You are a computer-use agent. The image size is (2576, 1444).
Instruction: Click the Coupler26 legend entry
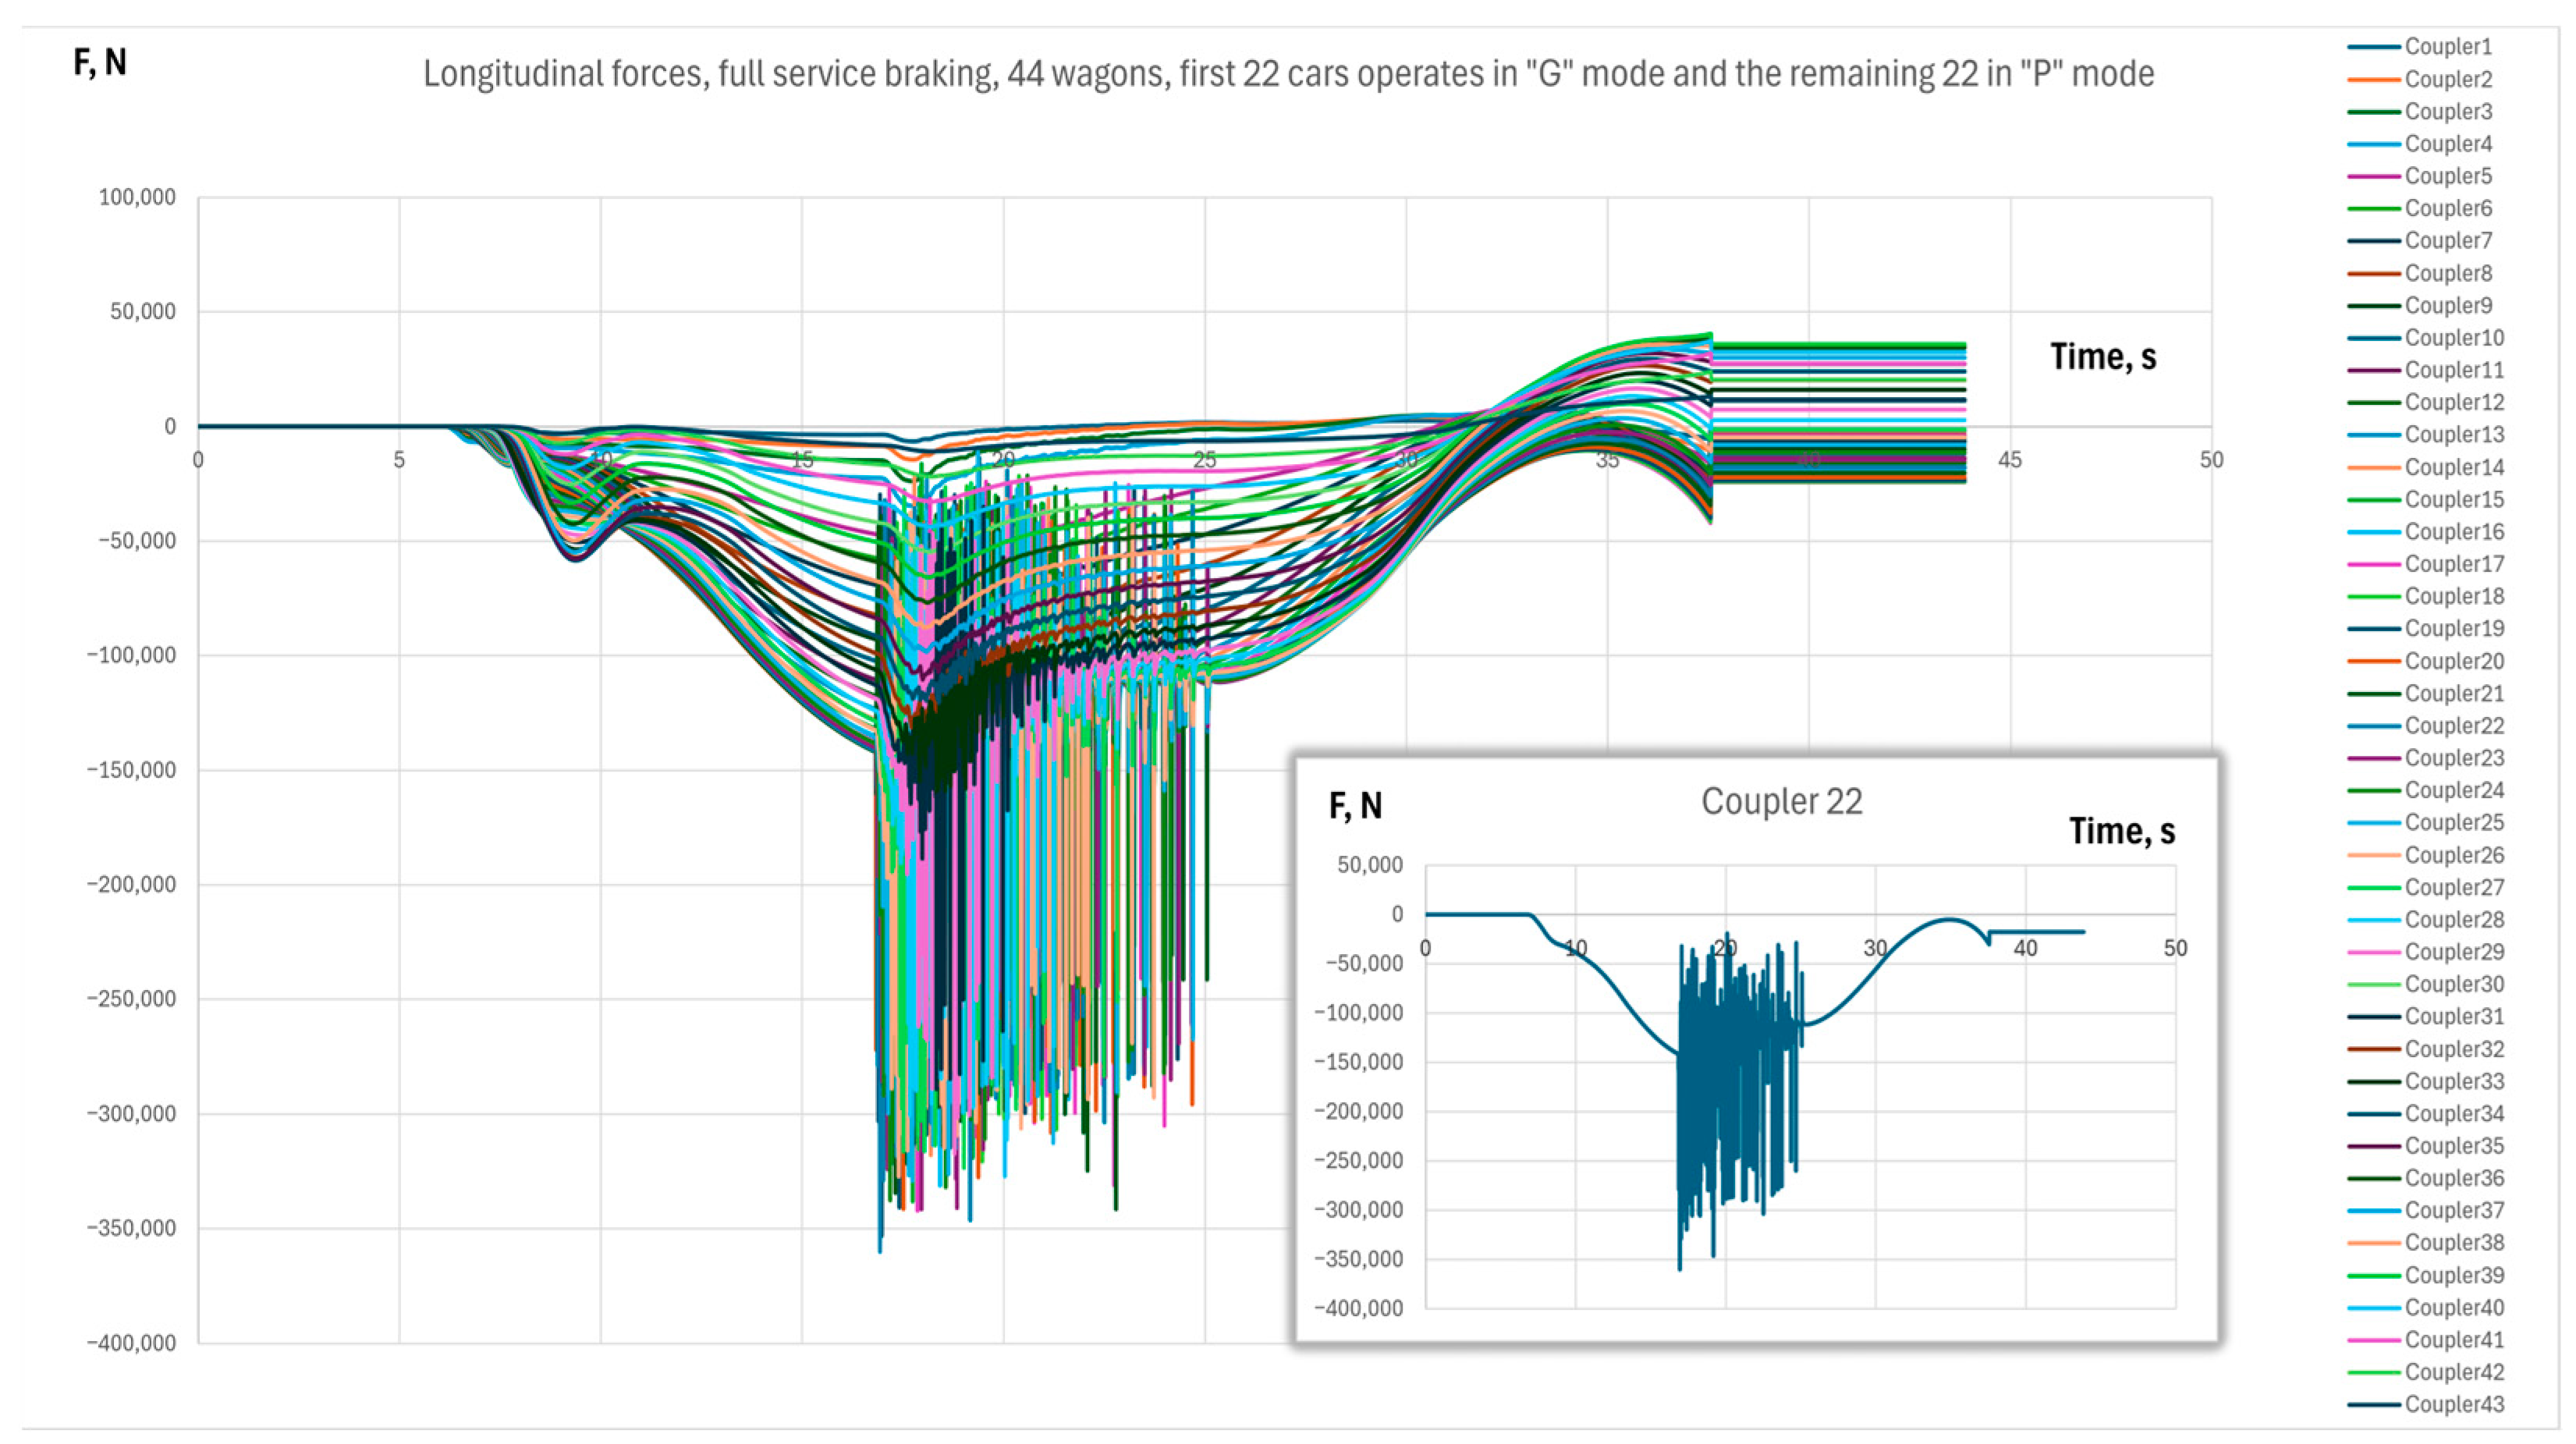[x=2454, y=855]
